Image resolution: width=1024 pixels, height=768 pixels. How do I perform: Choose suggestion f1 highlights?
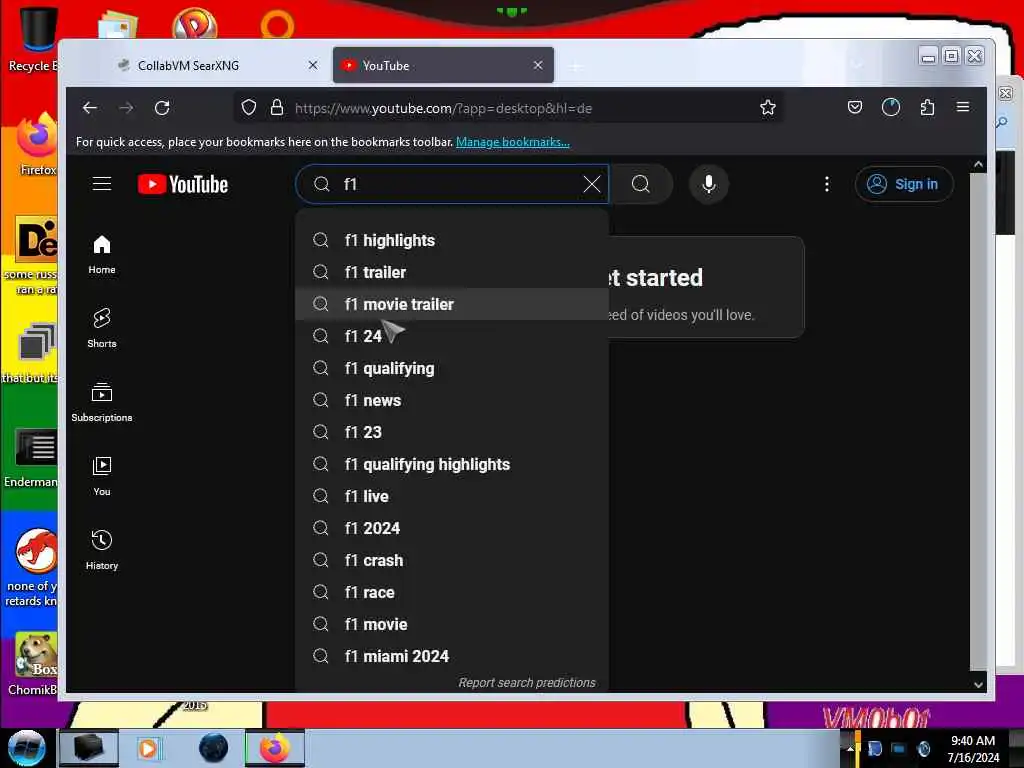[452, 240]
